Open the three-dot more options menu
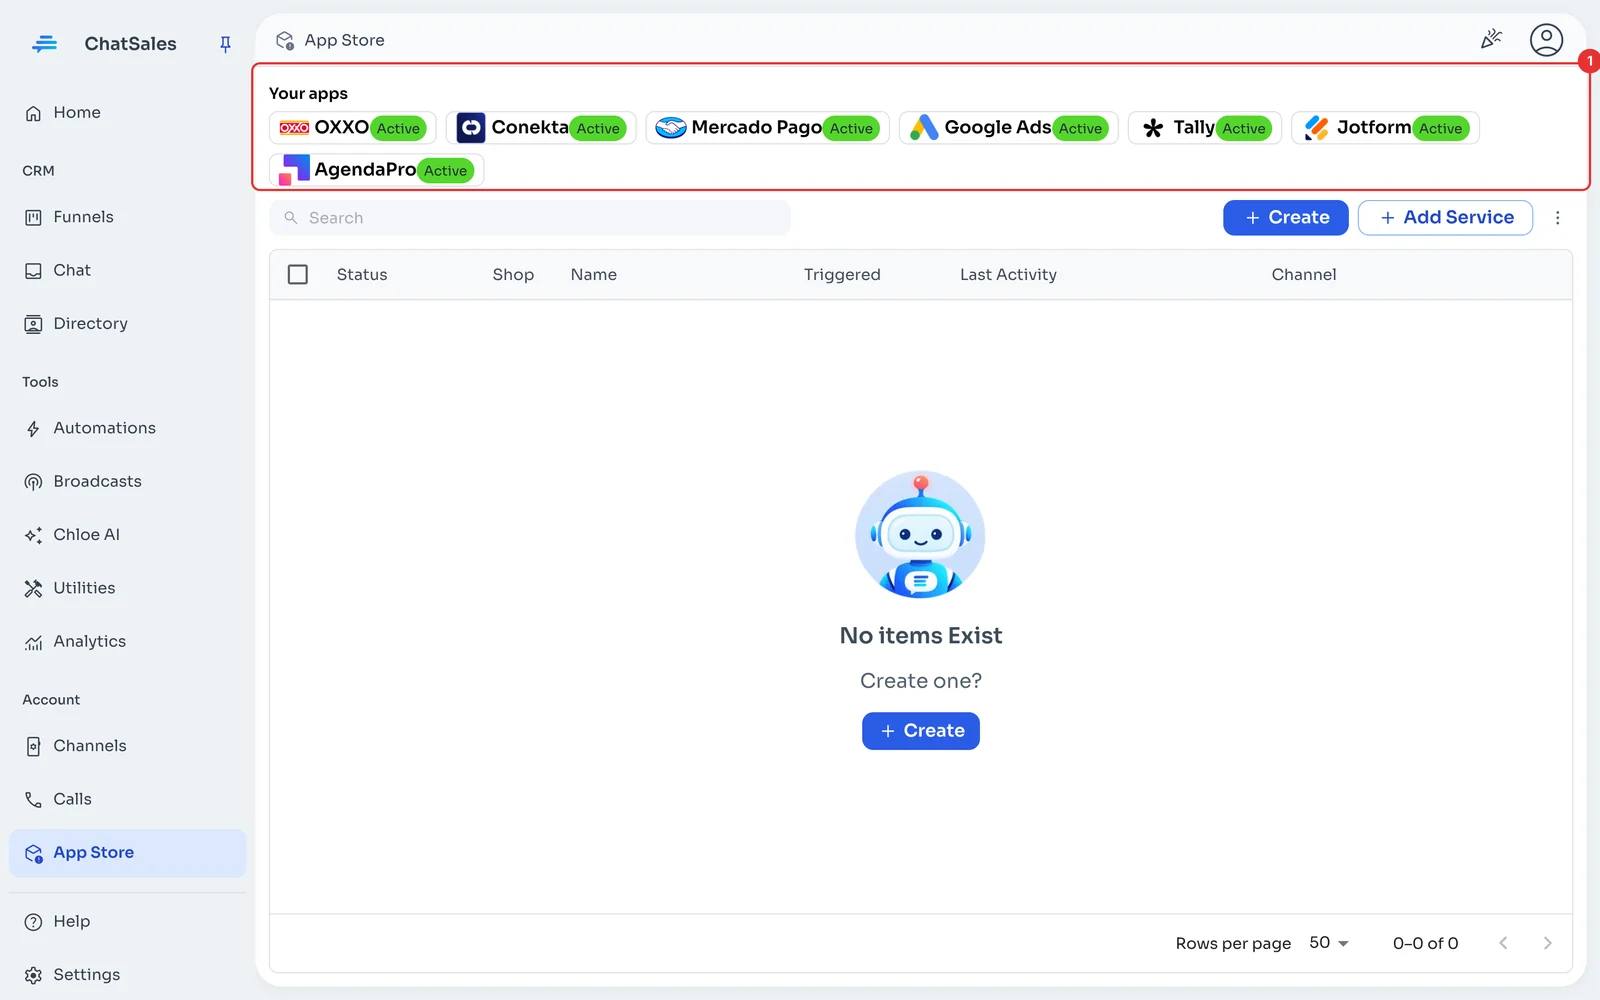1600x1000 pixels. point(1557,218)
